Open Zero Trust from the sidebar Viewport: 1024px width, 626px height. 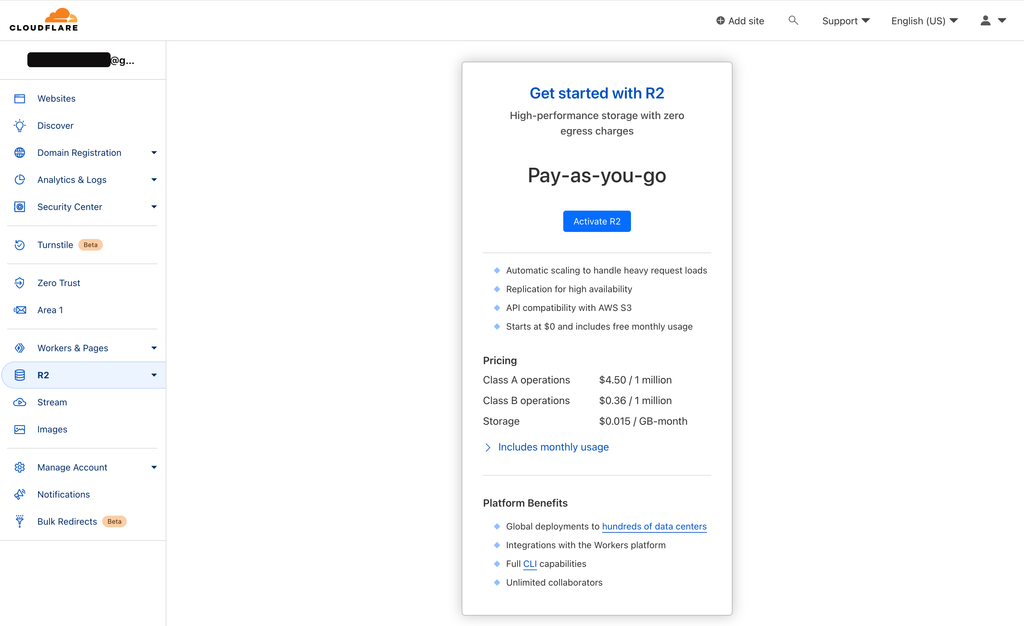pyautogui.click(x=60, y=282)
